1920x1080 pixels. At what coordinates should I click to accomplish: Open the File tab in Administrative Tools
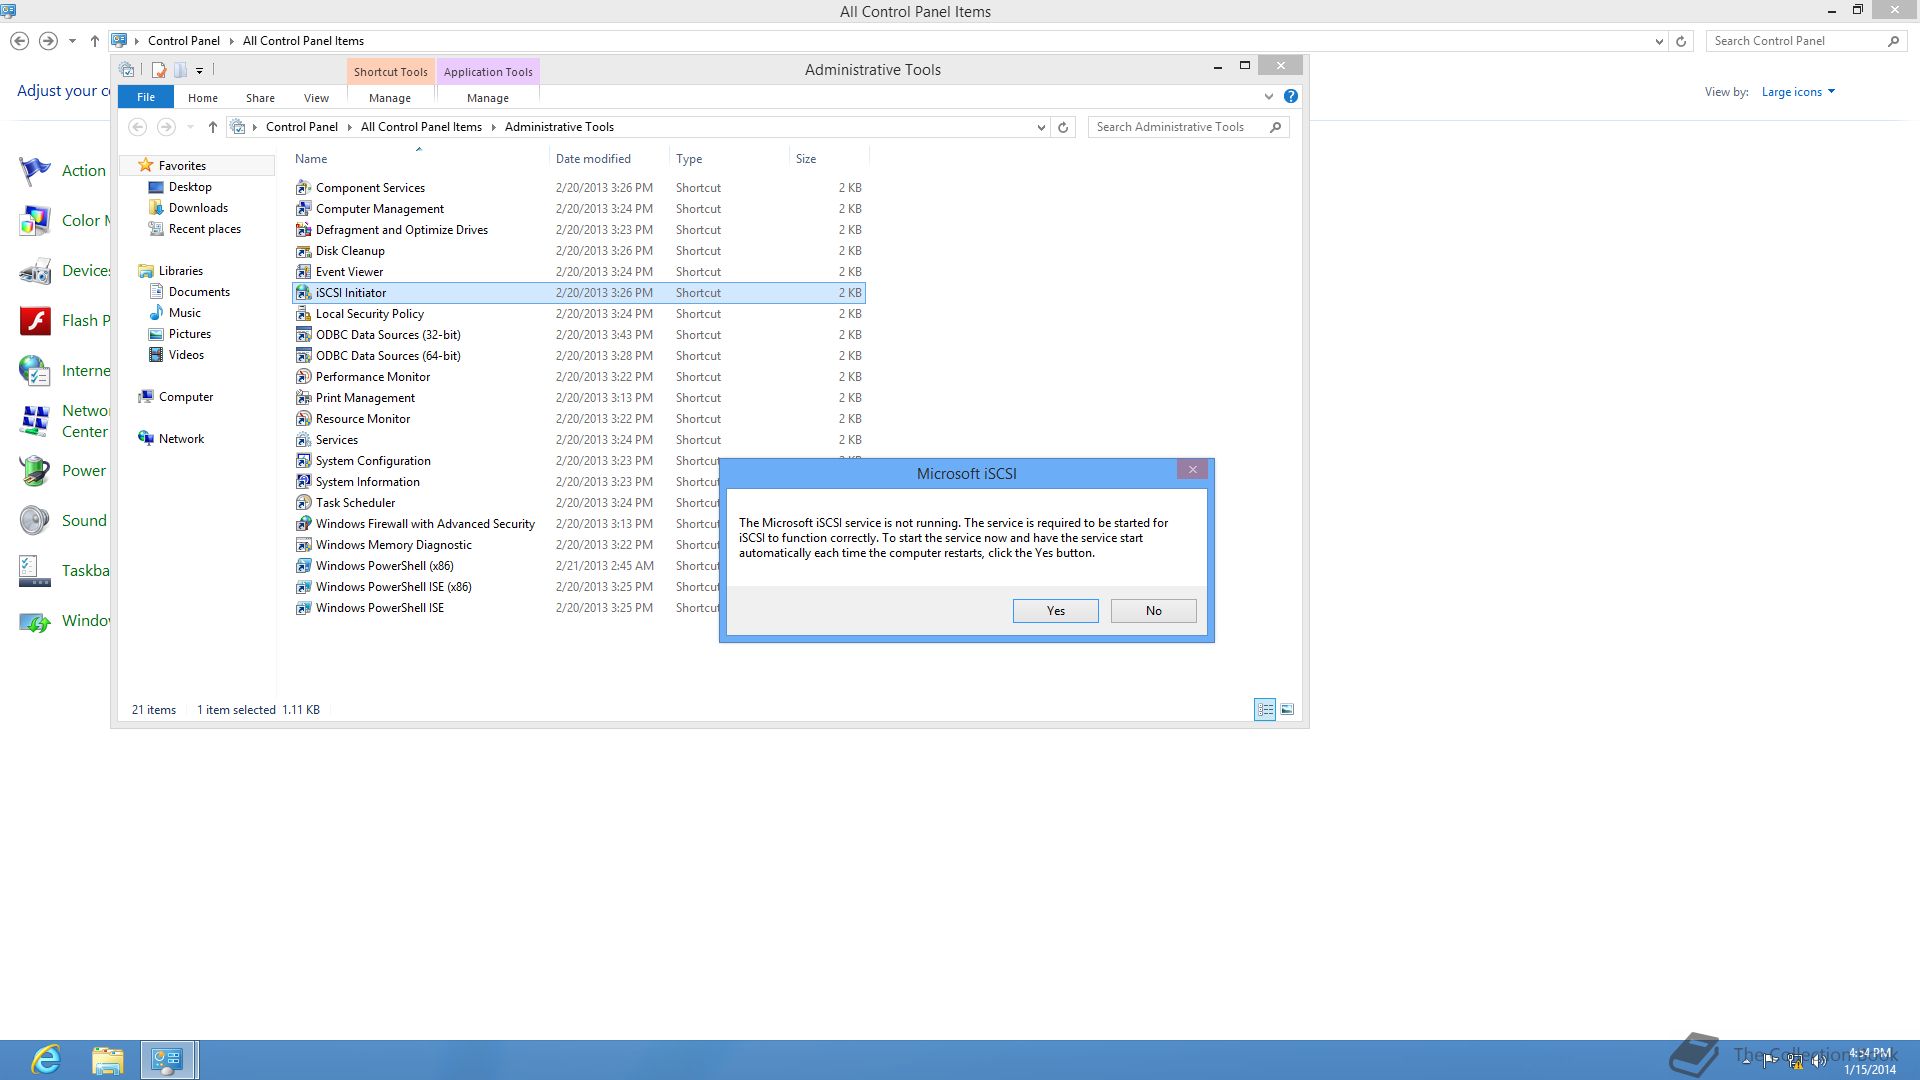(146, 97)
